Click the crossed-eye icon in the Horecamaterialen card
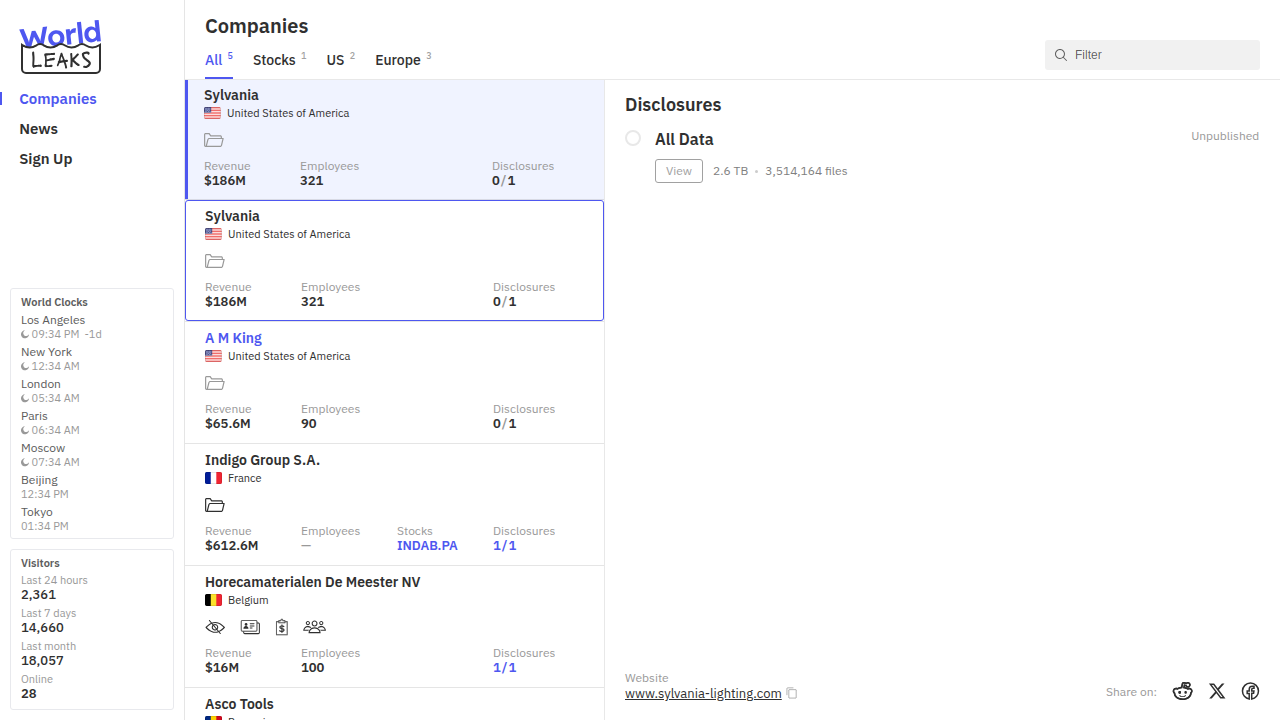 (215, 628)
